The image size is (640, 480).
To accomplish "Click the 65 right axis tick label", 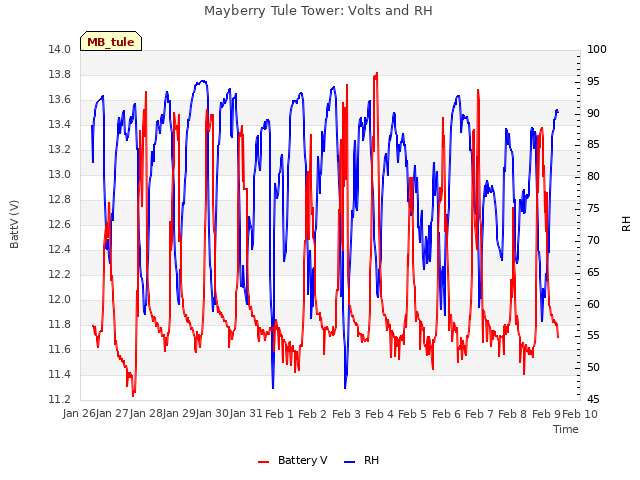I will [x=593, y=272].
